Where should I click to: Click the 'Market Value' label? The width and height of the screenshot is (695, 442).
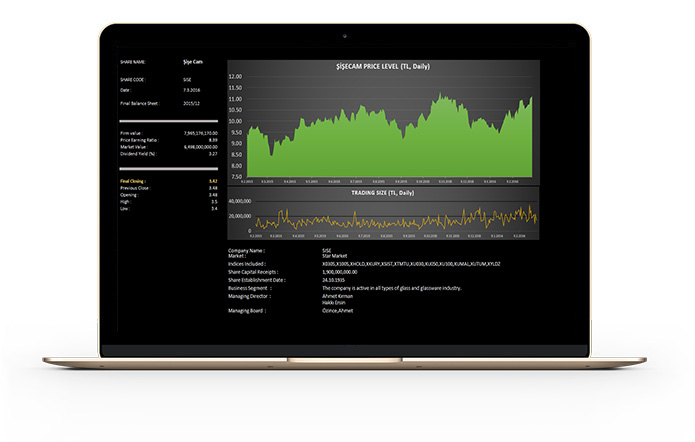[x=134, y=147]
